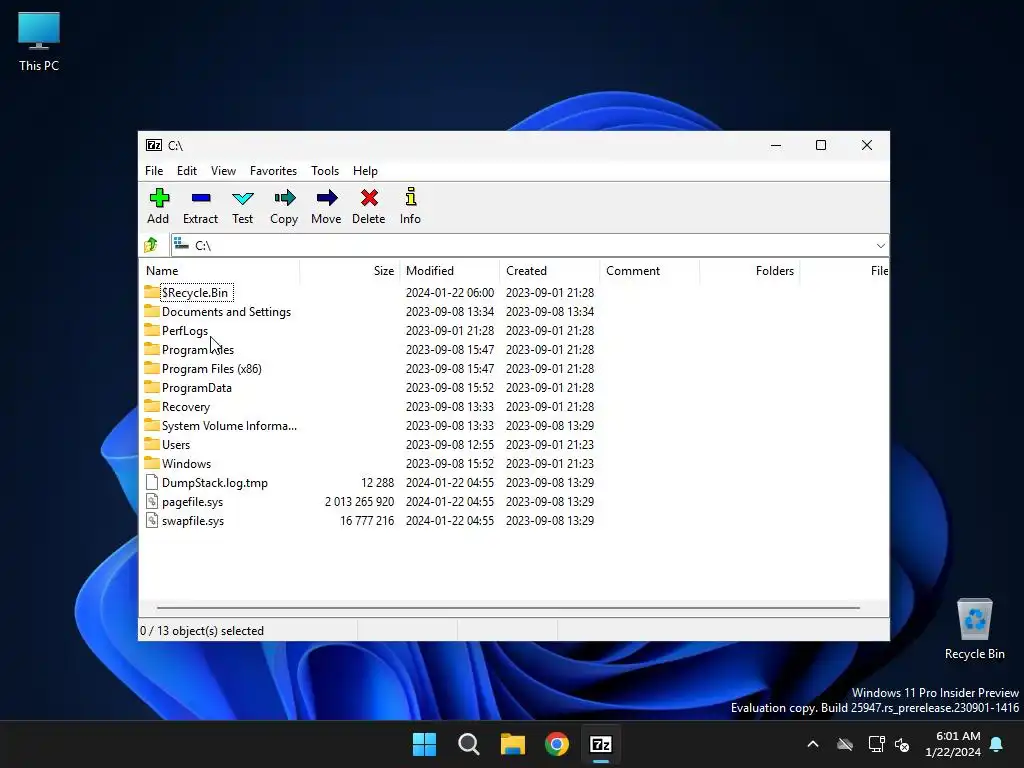Sort files by the Size column
1024x768 pixels.
pyautogui.click(x=350, y=270)
